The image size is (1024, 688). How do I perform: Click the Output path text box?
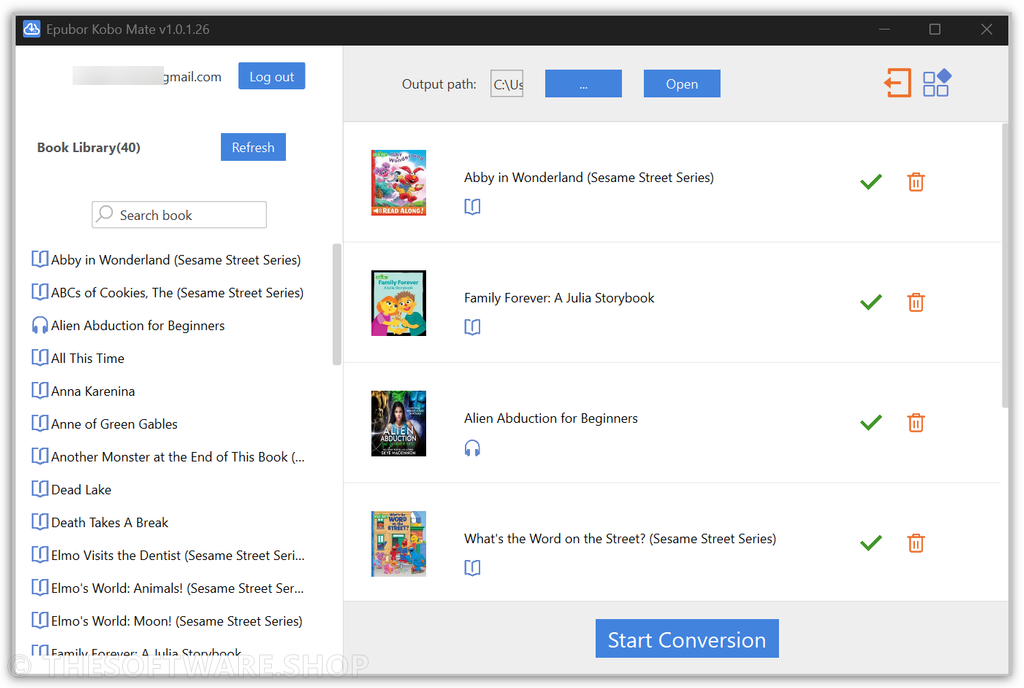[507, 84]
